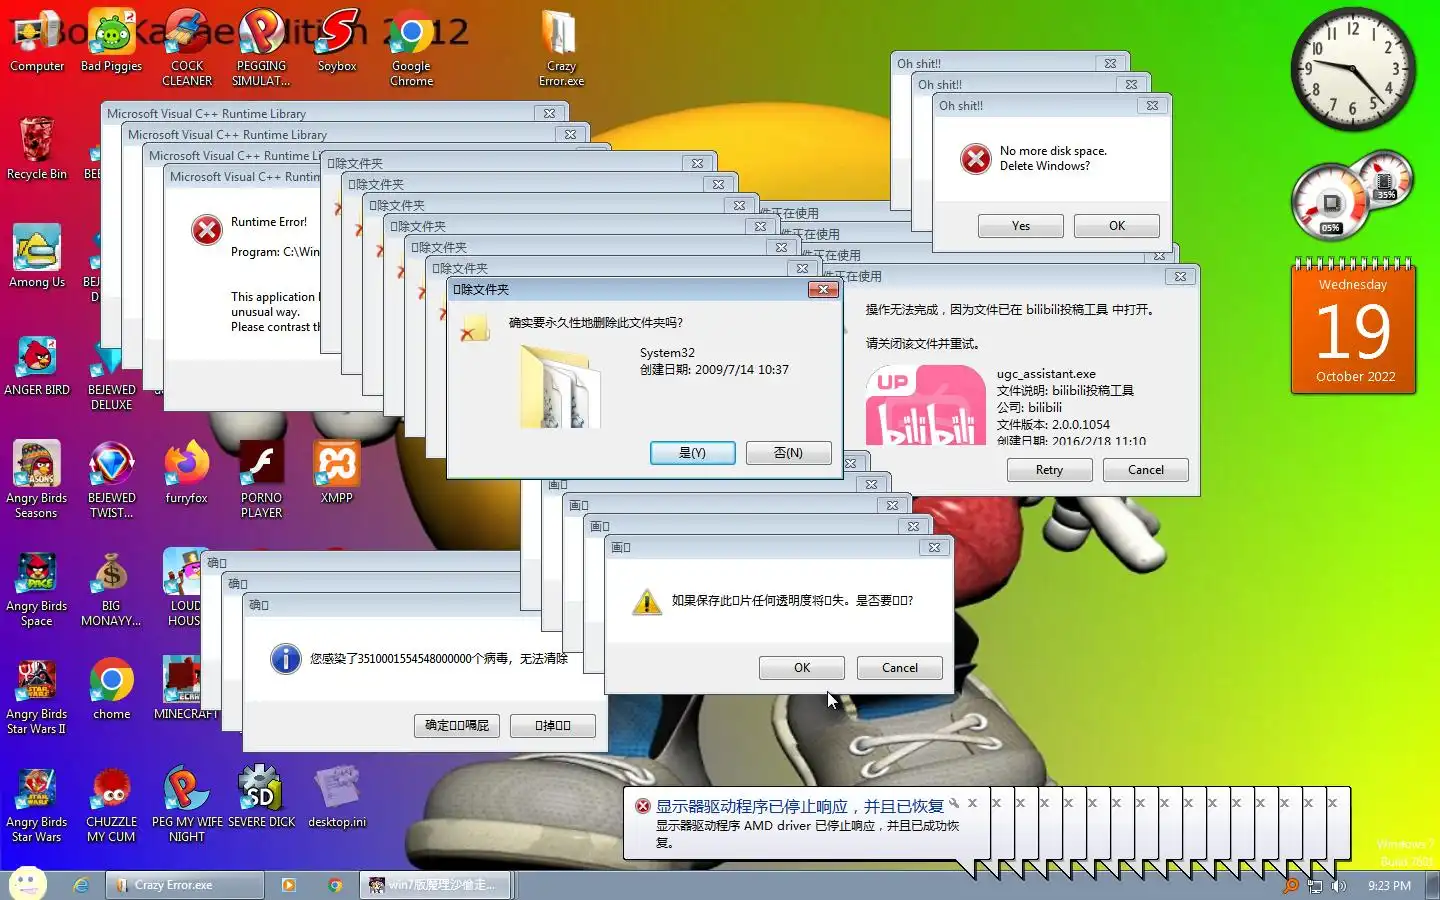Click the 'Runtime Error!' message text
The image size is (1440, 900).
click(x=269, y=222)
